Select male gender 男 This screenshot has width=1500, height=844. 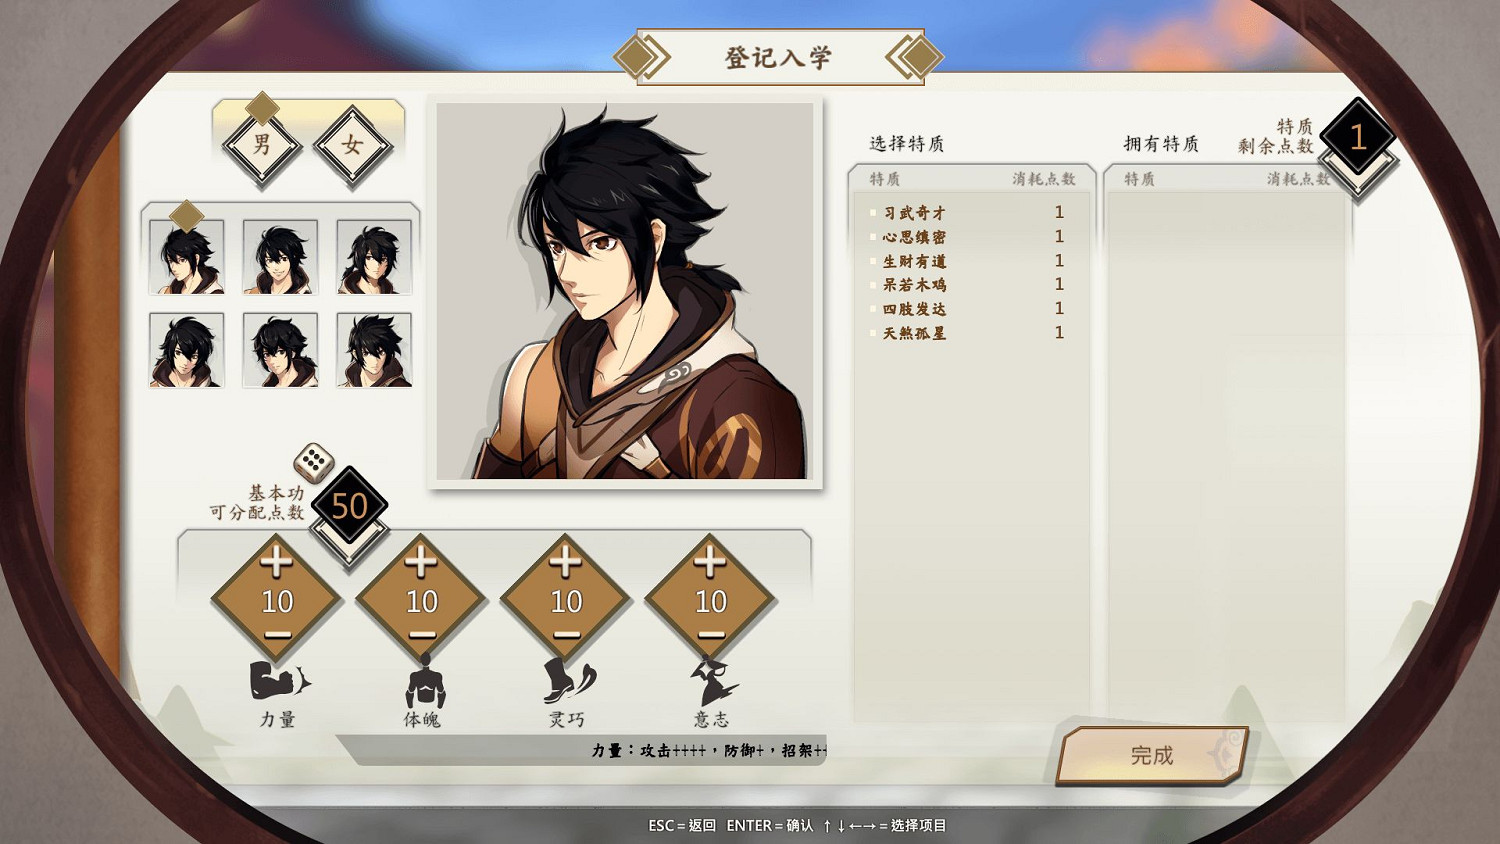[262, 146]
